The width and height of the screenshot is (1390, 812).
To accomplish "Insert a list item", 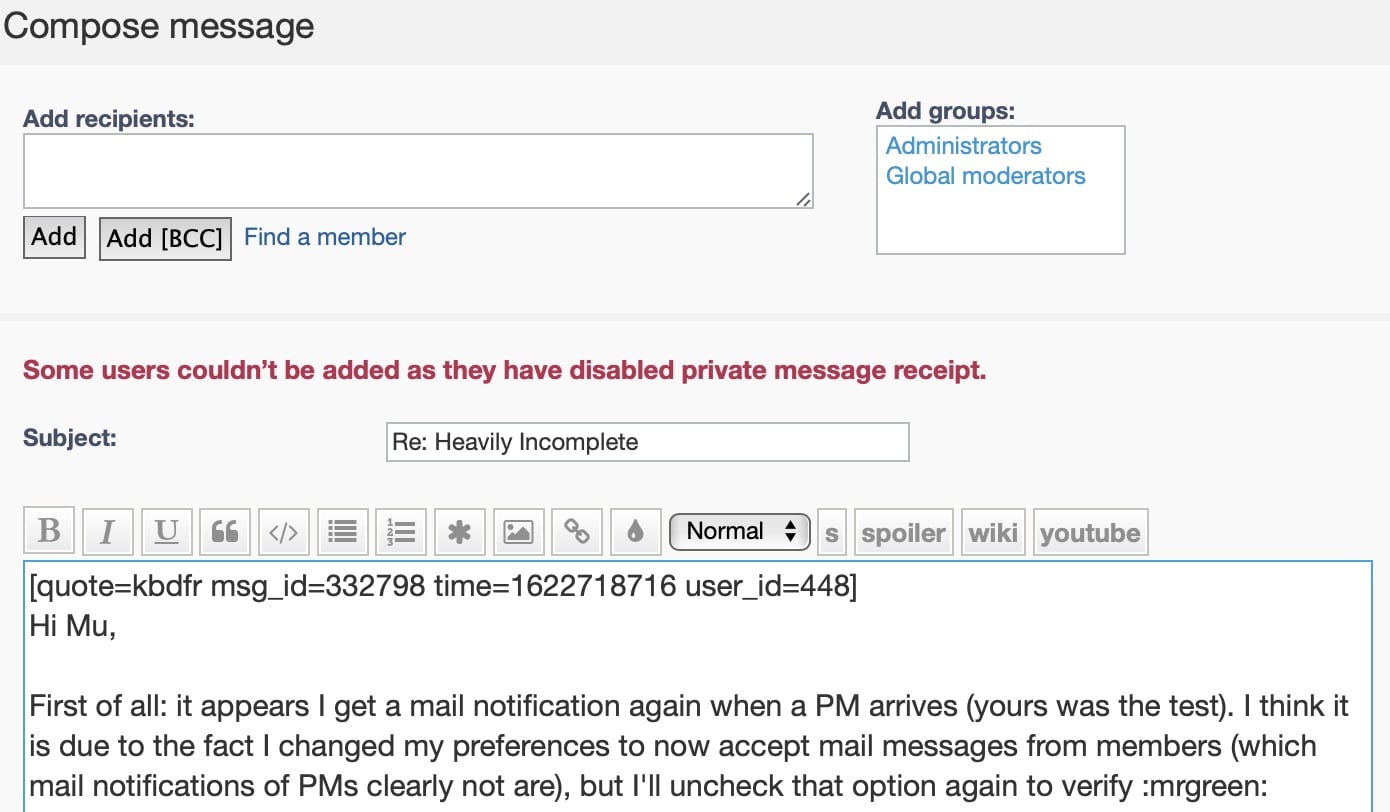I will click(x=459, y=531).
